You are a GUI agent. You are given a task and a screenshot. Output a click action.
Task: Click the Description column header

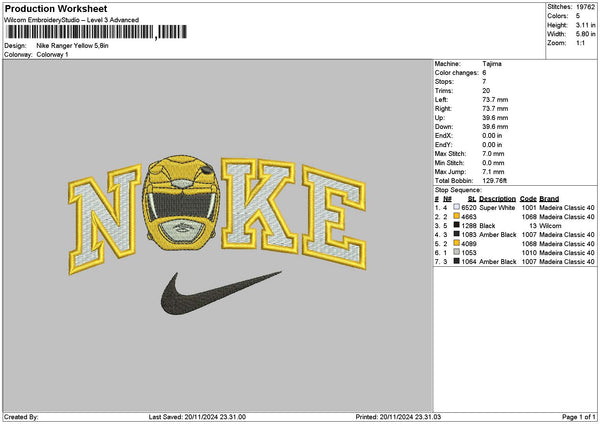(x=497, y=199)
